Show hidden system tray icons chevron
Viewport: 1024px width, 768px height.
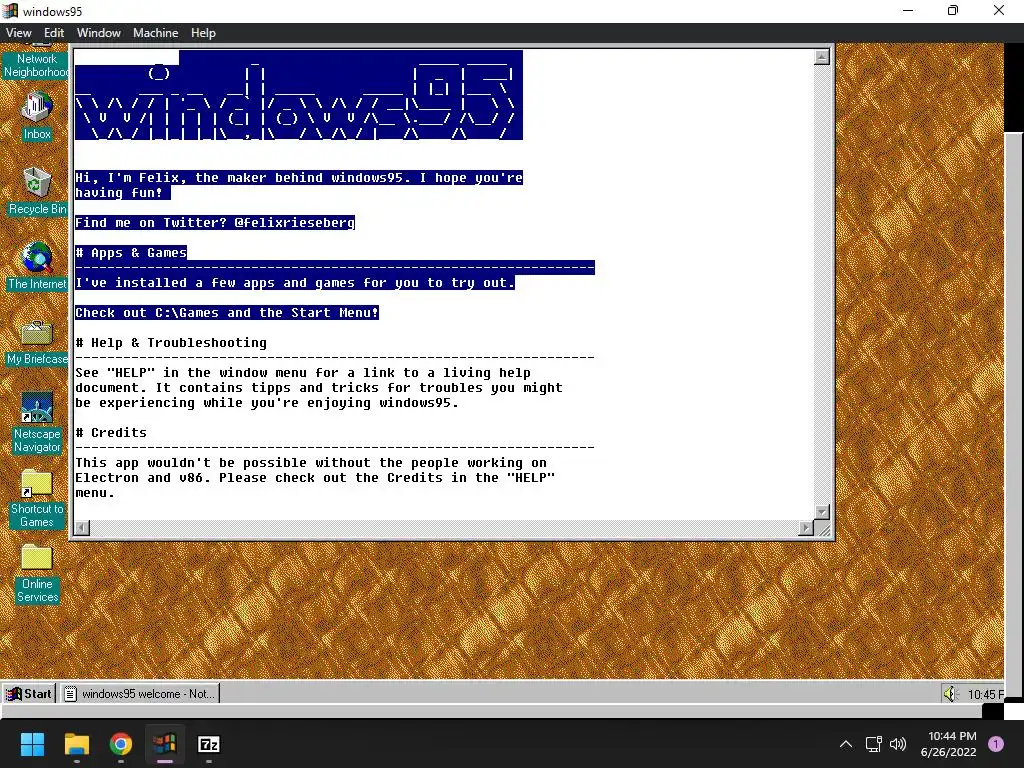coord(846,744)
